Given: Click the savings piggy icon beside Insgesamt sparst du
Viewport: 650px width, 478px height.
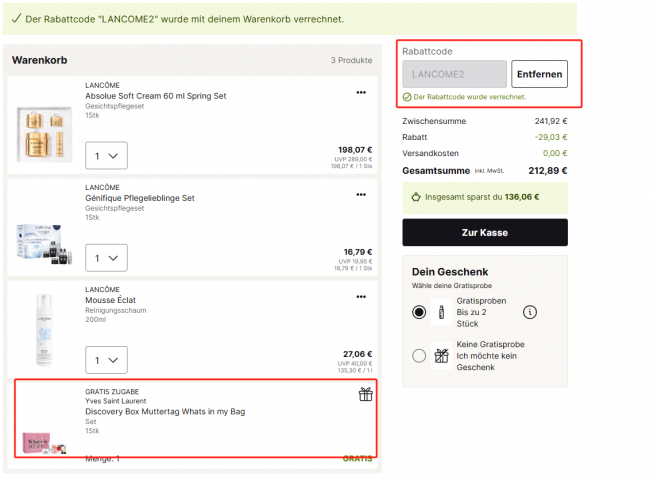Looking at the screenshot, I should click(416, 197).
